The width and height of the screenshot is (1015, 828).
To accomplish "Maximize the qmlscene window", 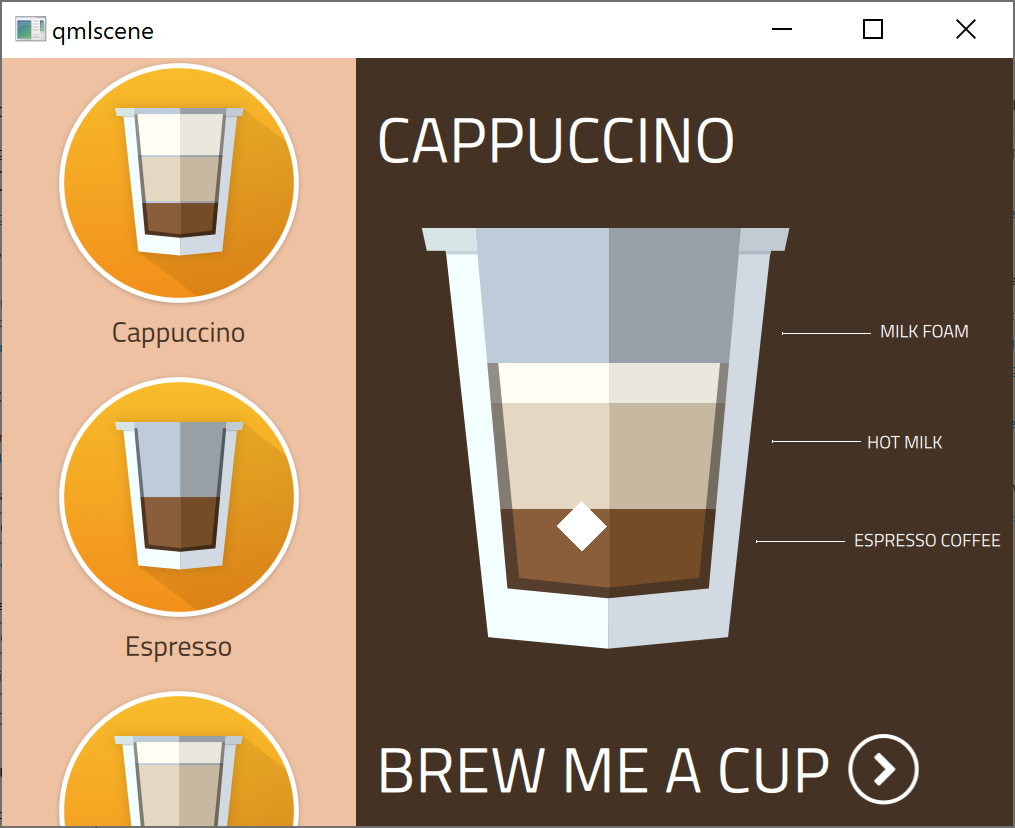I will pyautogui.click(x=872, y=30).
